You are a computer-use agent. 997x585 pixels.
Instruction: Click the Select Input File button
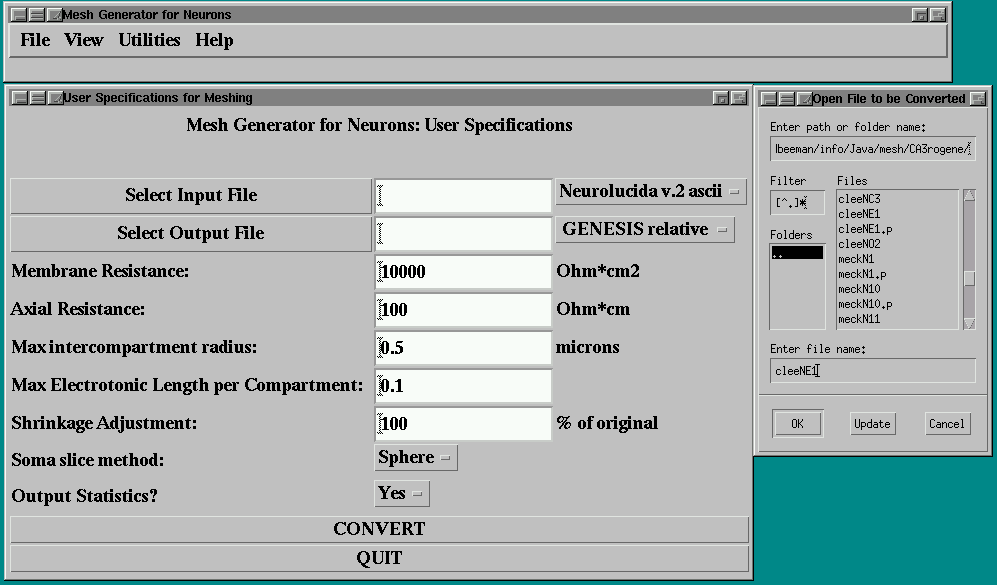point(191,195)
